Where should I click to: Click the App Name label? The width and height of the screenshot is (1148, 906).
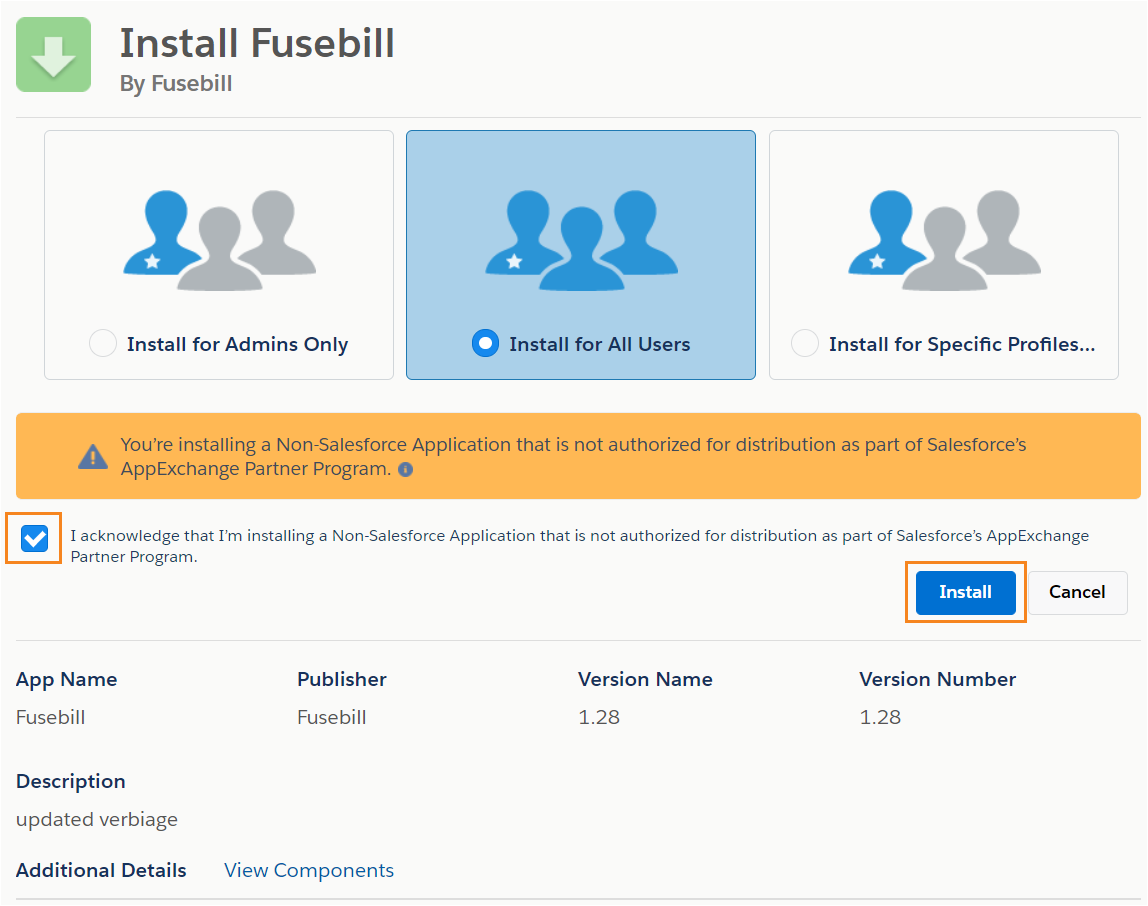pos(67,680)
